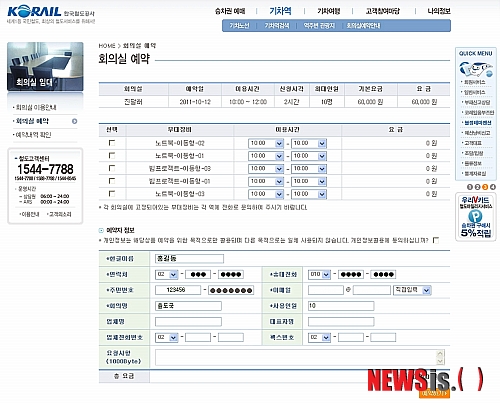Open the 연락처 area code dropdown
The height and width of the screenshot is (404, 500).
pos(167,274)
